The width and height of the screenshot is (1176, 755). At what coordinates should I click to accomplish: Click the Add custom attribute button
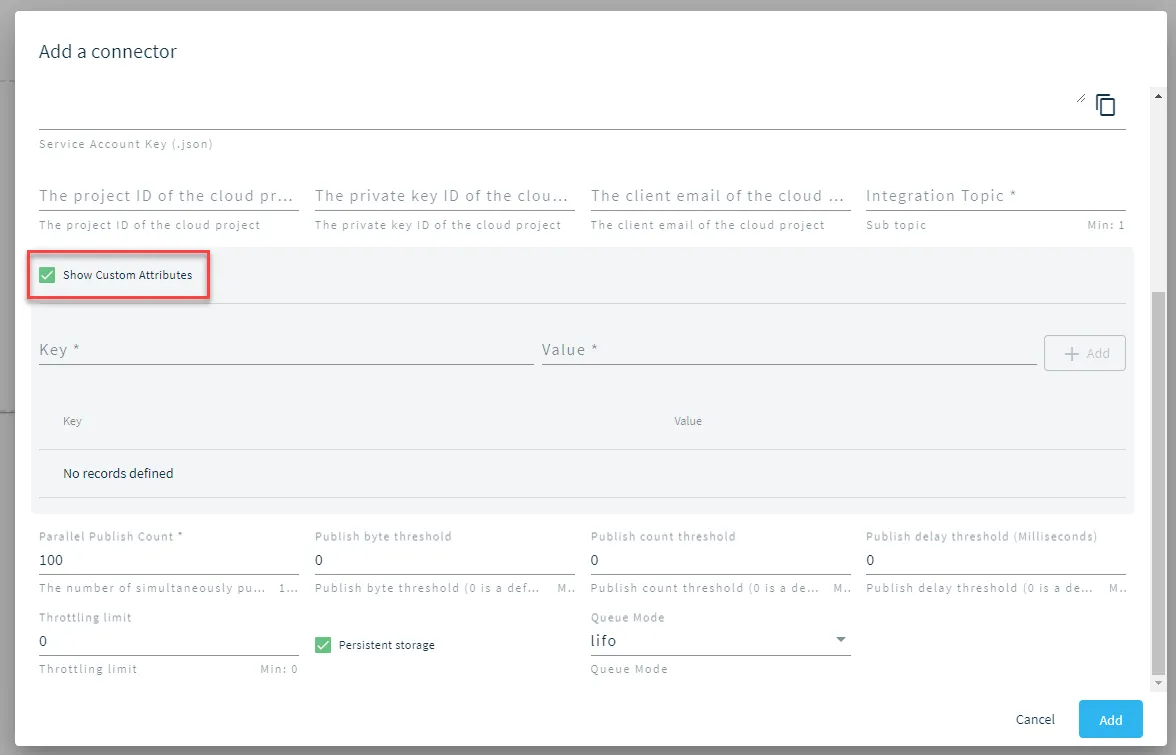click(x=1084, y=353)
